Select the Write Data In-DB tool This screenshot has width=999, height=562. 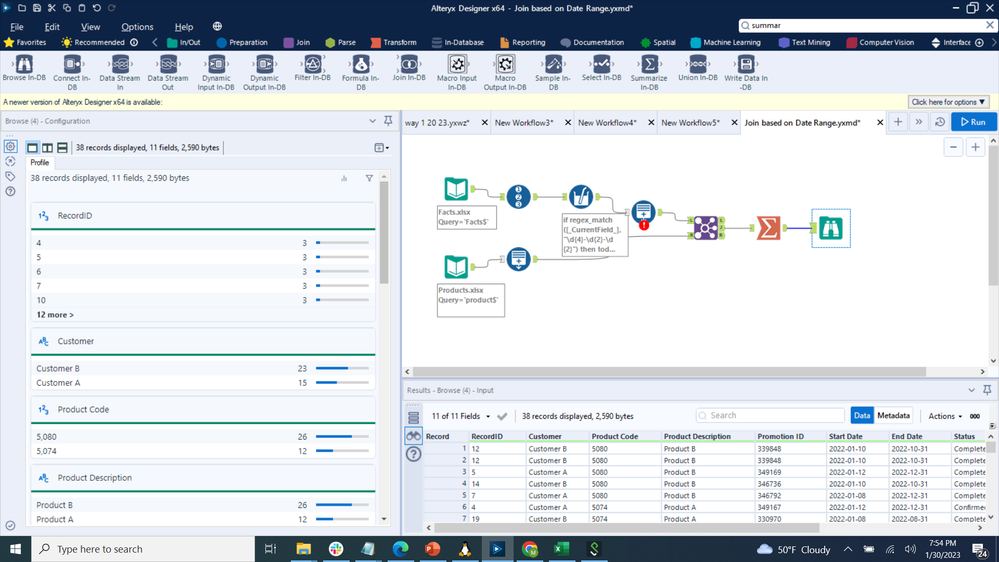pos(745,72)
